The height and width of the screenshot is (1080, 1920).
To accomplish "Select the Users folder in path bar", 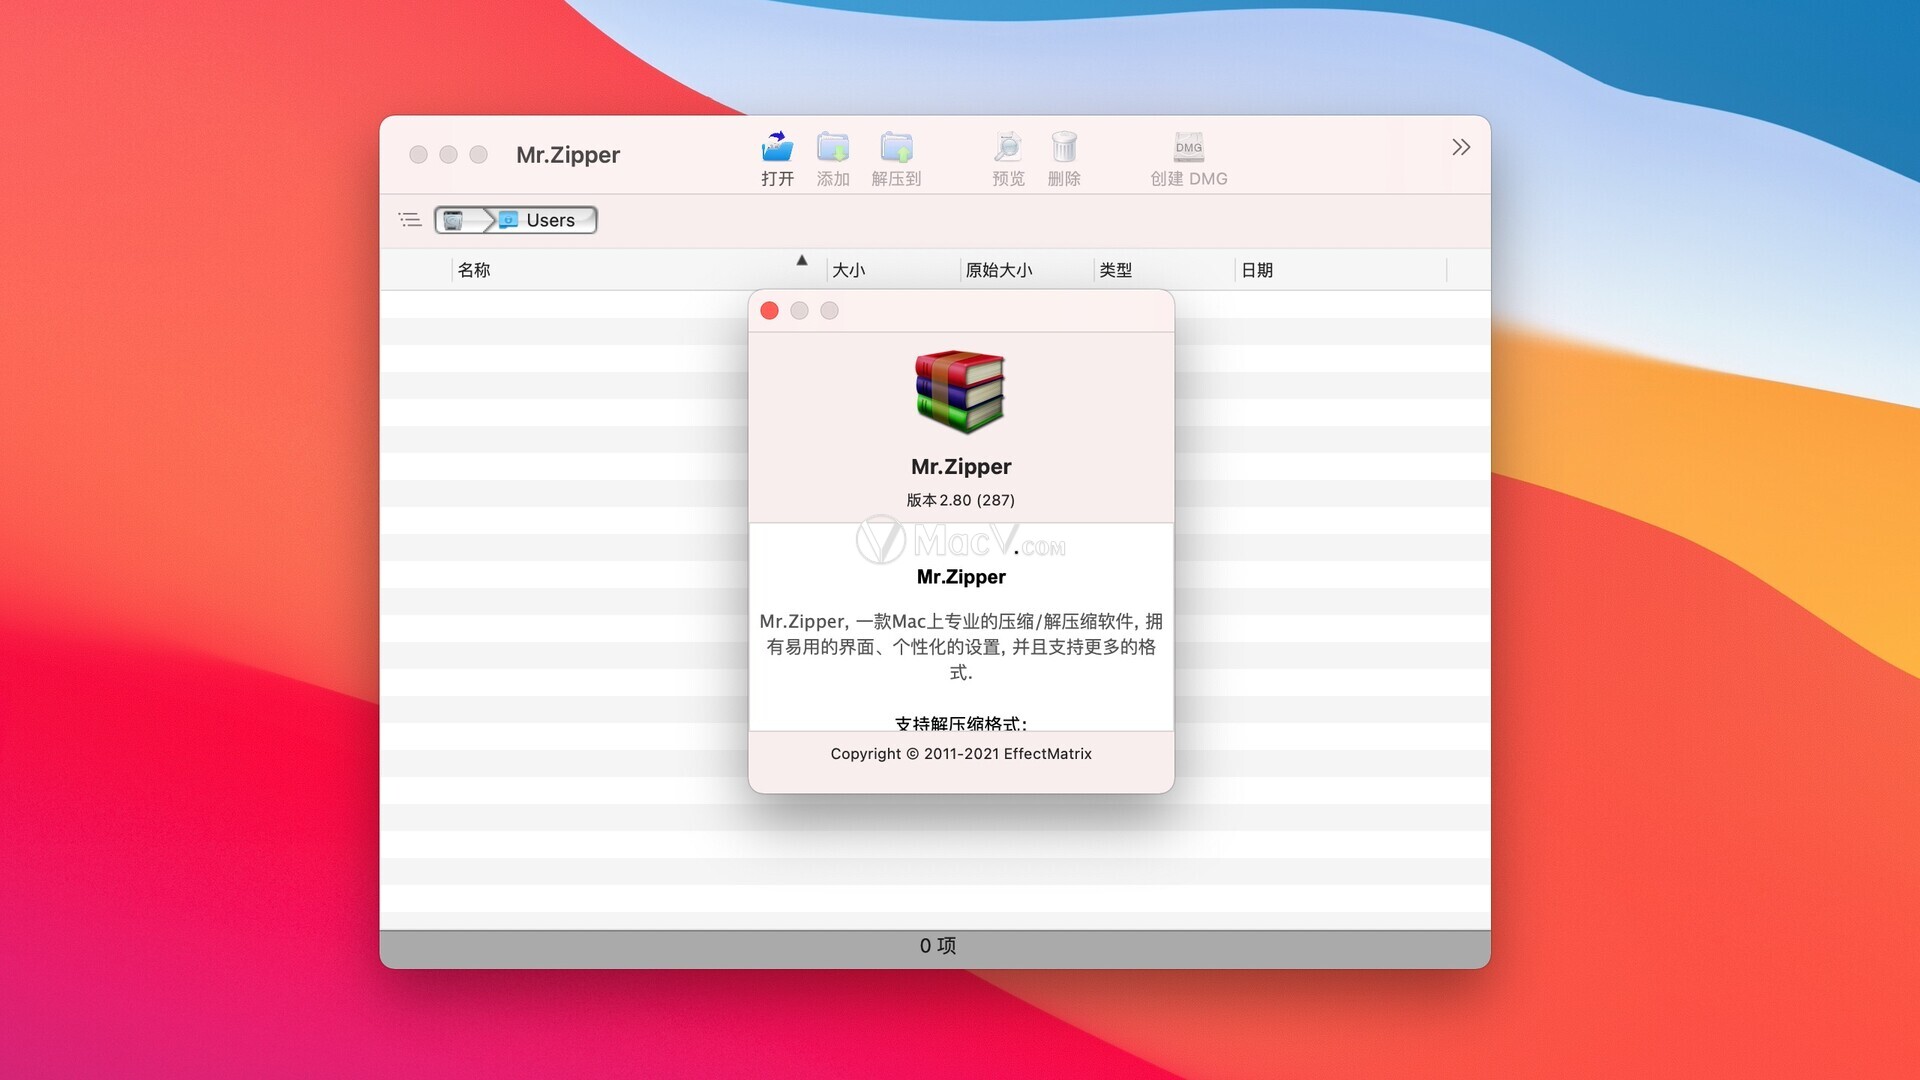I will tap(540, 220).
